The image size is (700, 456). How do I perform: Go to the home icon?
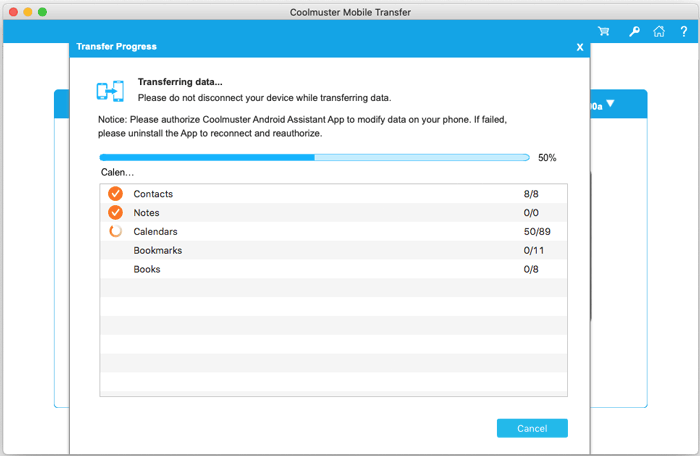pyautogui.click(x=659, y=31)
